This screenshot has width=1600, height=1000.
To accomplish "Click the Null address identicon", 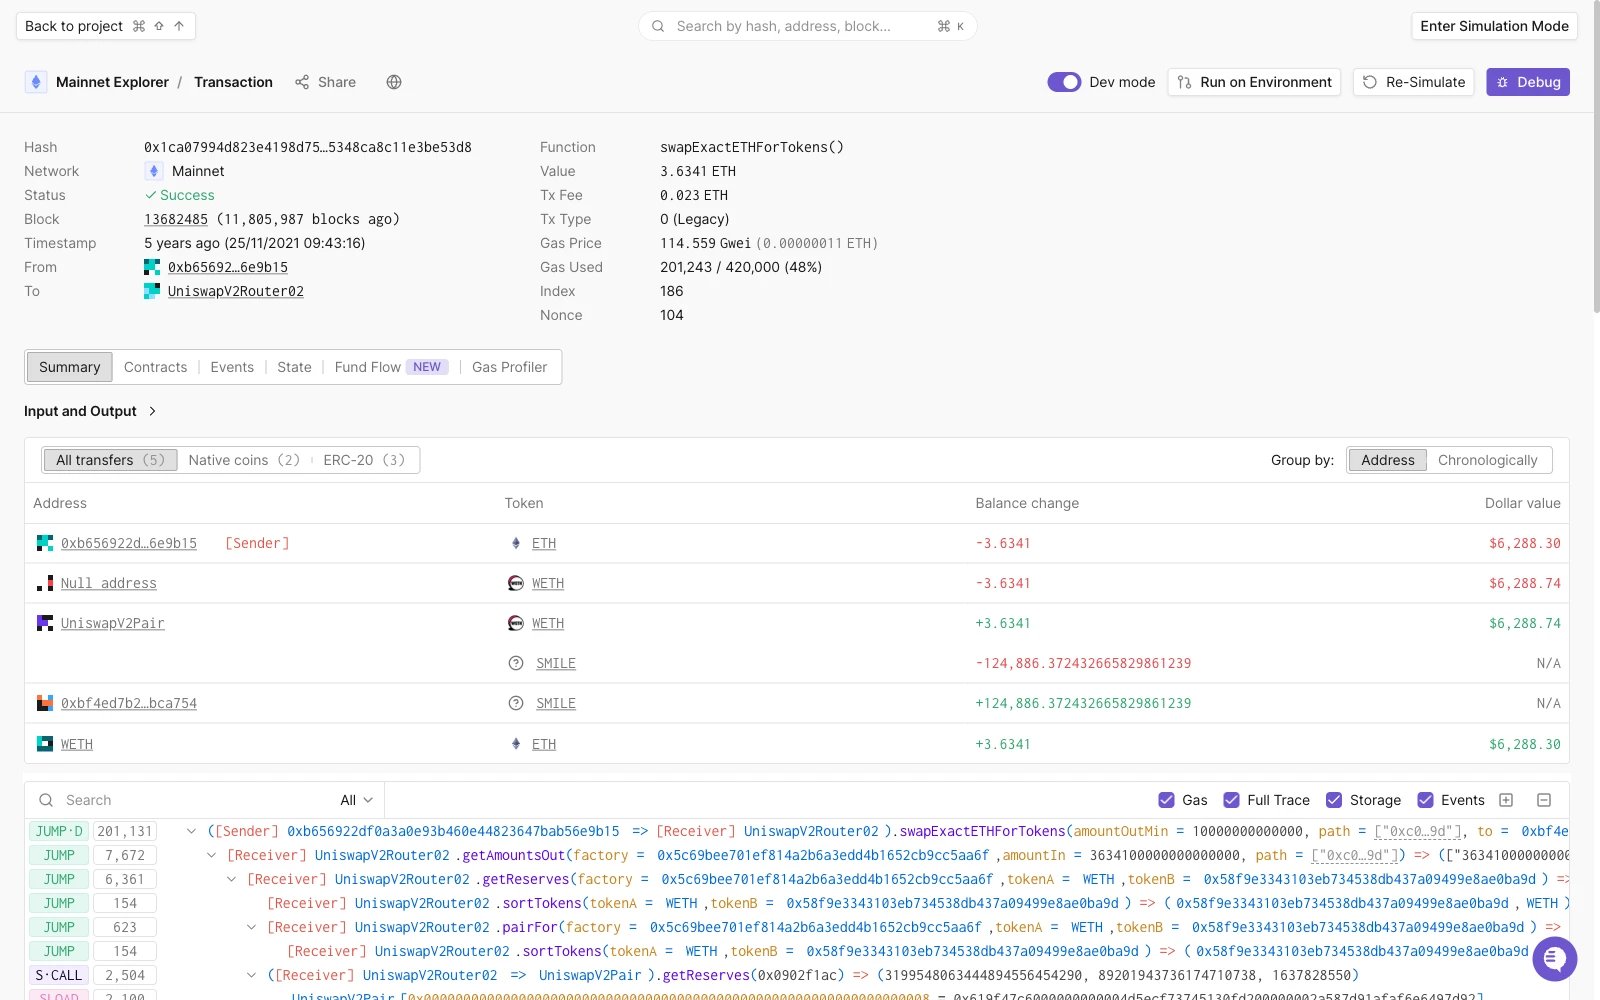I will pos(45,583).
